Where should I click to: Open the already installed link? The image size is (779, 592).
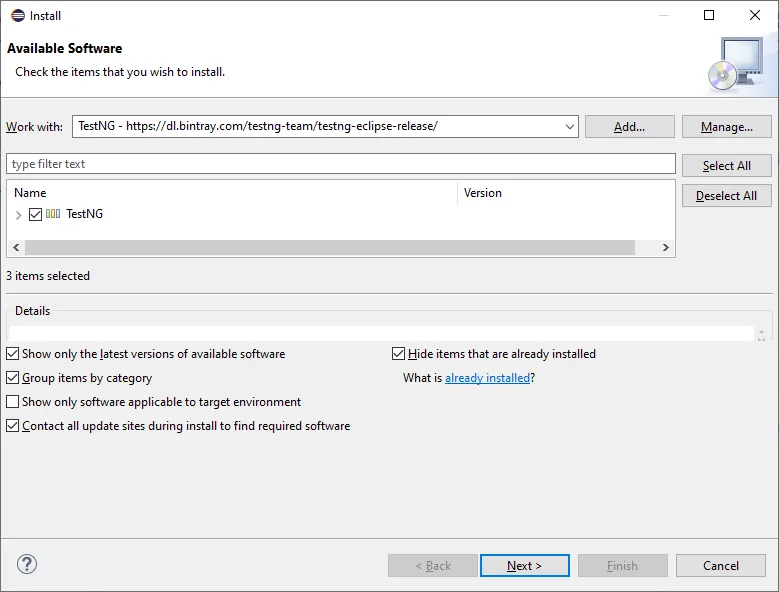point(487,378)
